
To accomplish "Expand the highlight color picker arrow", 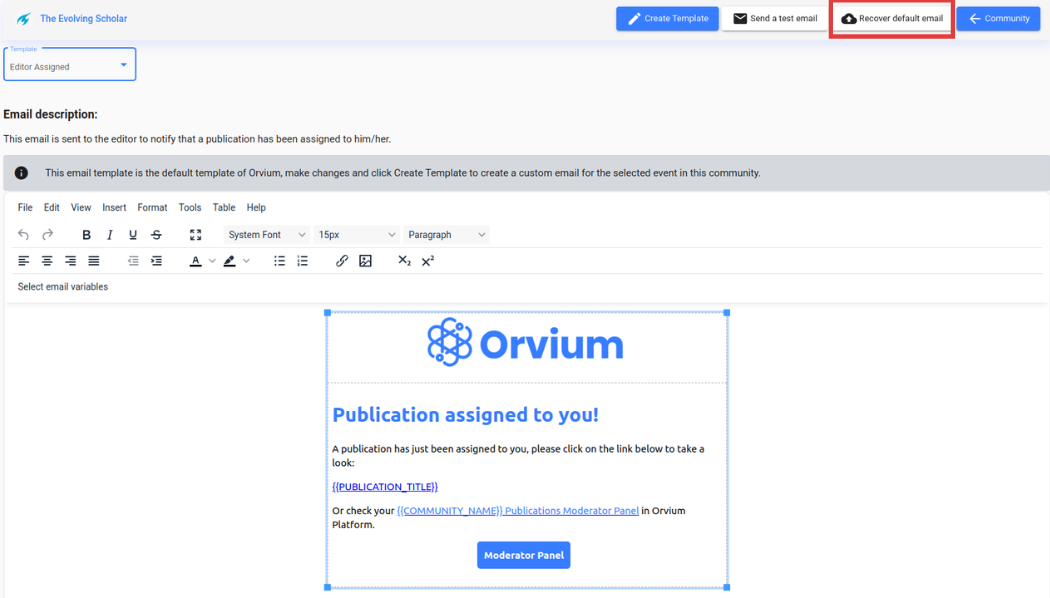I will pyautogui.click(x=246, y=260).
